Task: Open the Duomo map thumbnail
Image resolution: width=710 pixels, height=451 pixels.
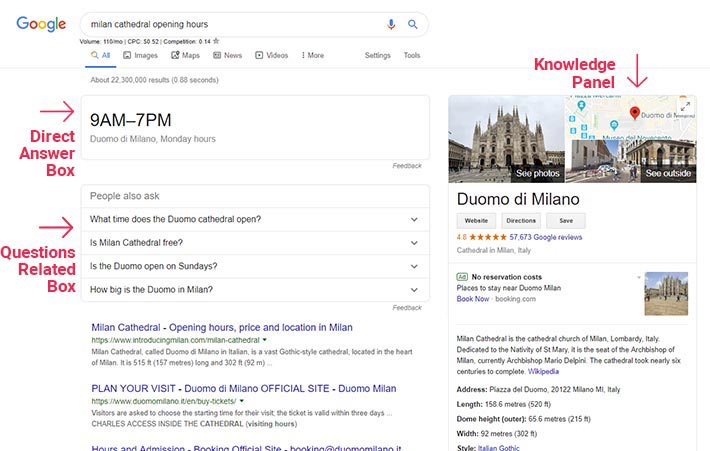Action: point(630,117)
